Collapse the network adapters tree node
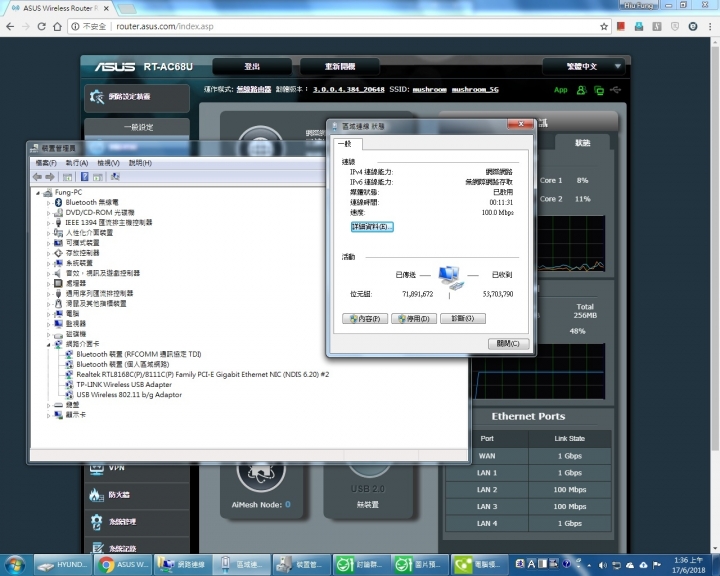This screenshot has width=720, height=576. pos(49,344)
